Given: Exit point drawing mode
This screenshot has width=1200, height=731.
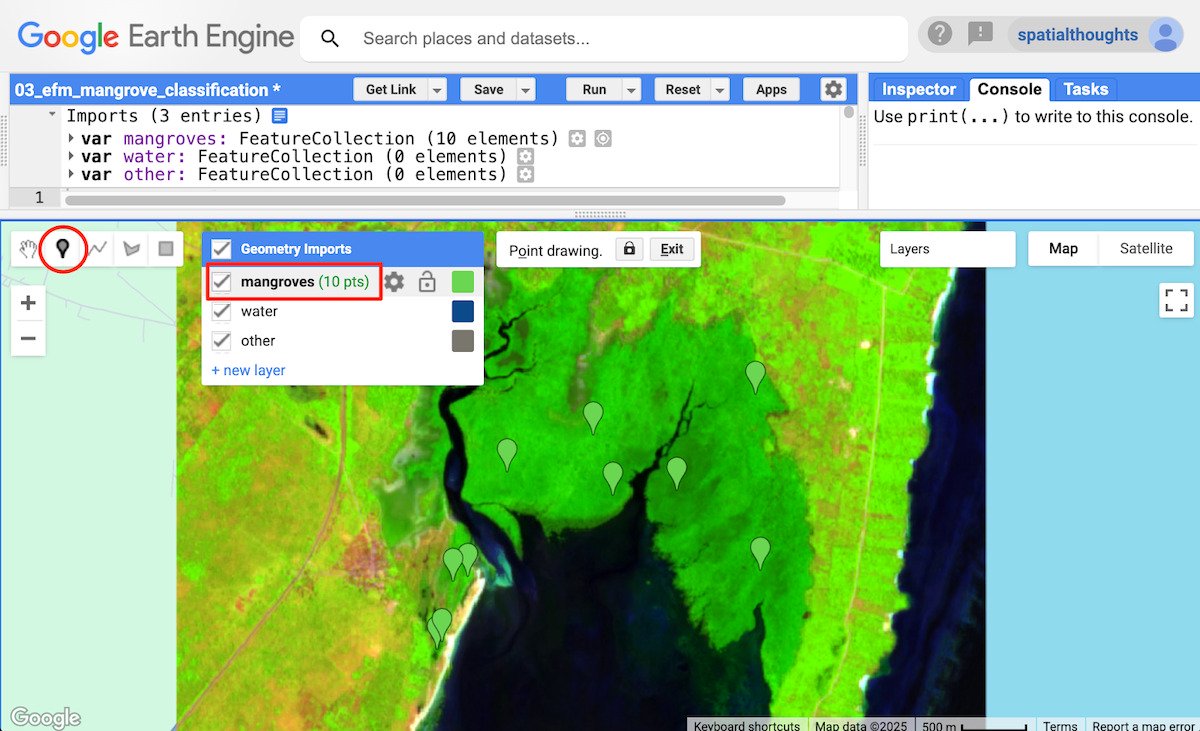Looking at the screenshot, I should (x=672, y=249).
